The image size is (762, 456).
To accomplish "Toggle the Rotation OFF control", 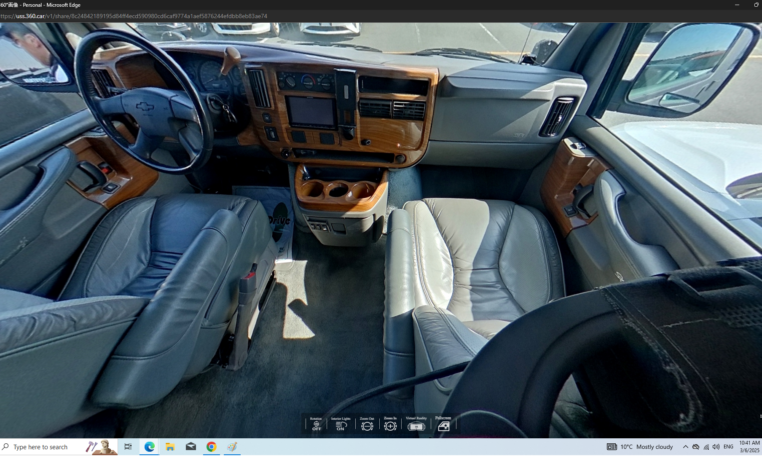I will tap(316, 424).
